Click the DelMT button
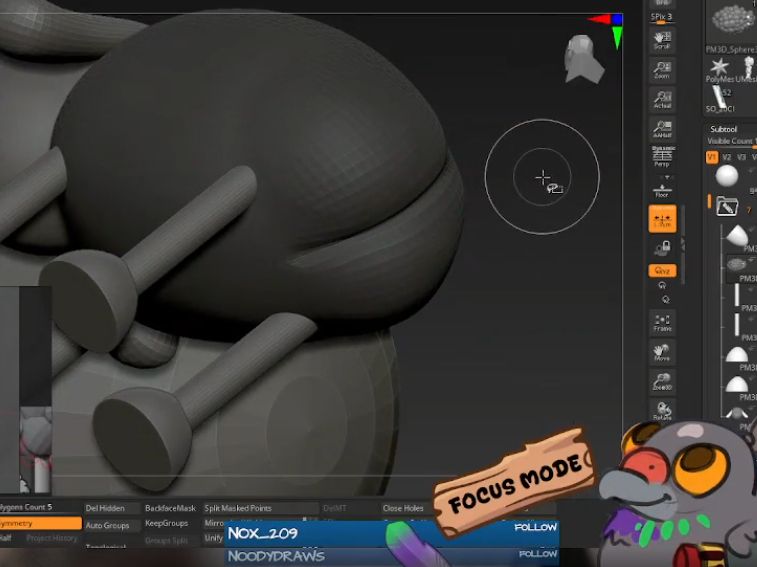Viewport: 757px width, 567px height. (335, 508)
